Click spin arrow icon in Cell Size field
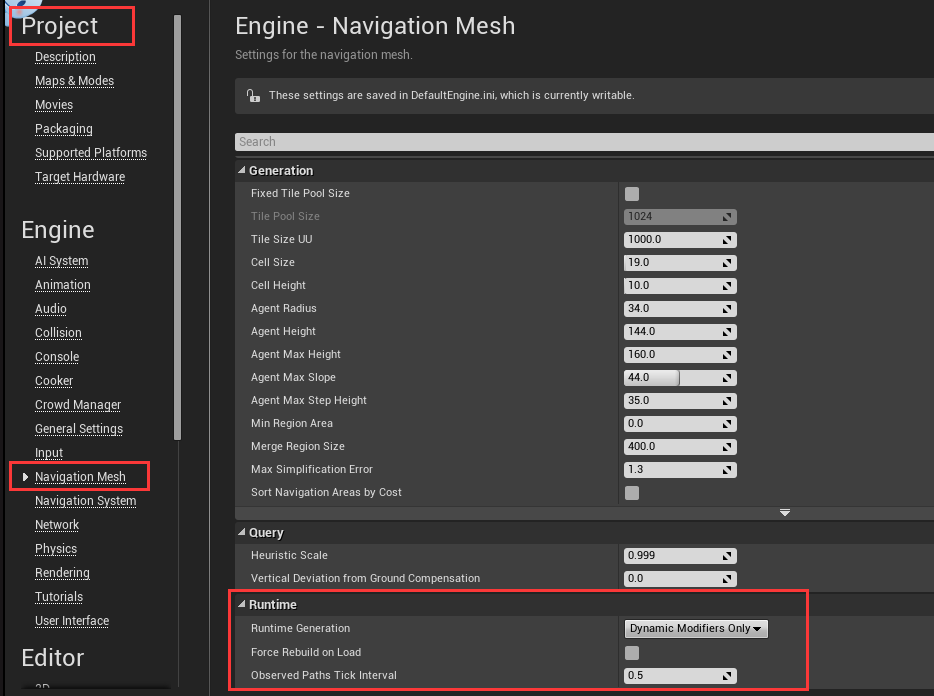Viewport: 934px width, 696px height. click(x=727, y=263)
